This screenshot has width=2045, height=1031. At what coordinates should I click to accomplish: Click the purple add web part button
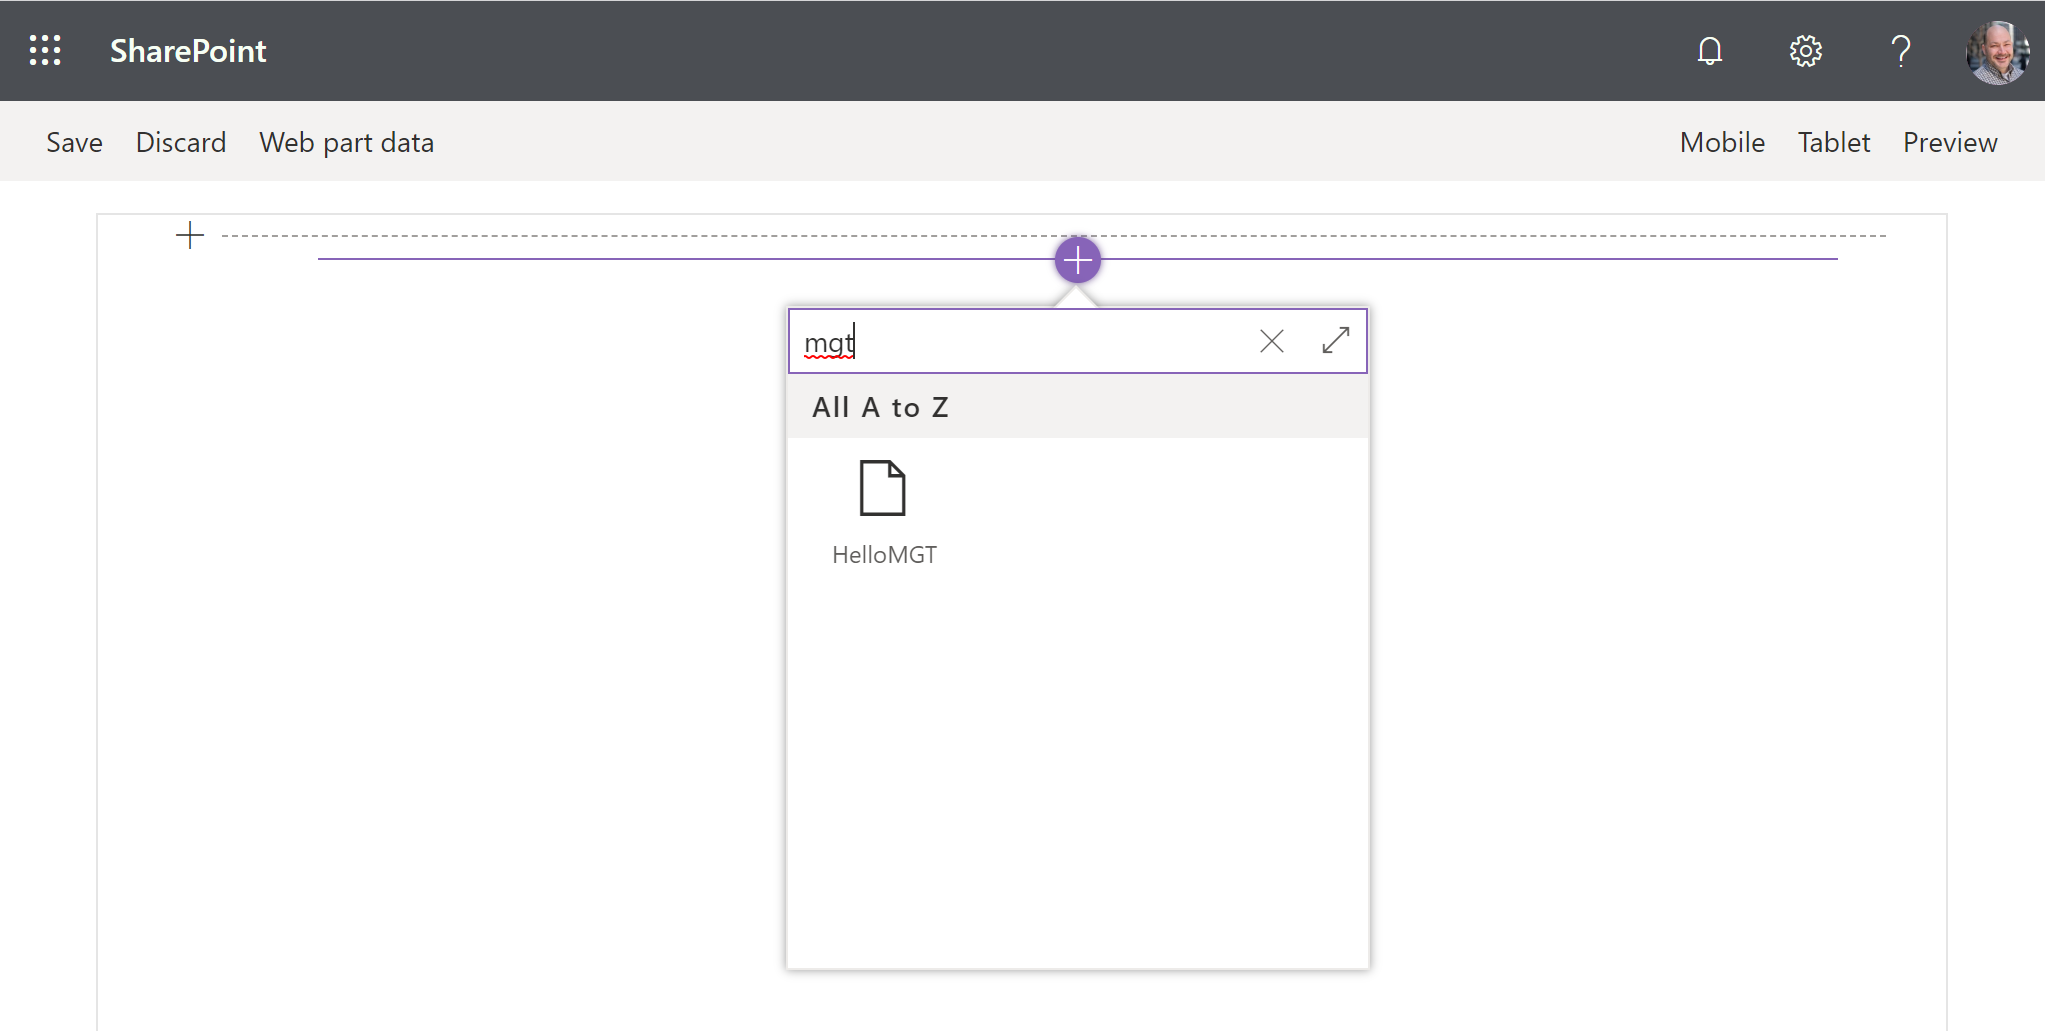1078,261
